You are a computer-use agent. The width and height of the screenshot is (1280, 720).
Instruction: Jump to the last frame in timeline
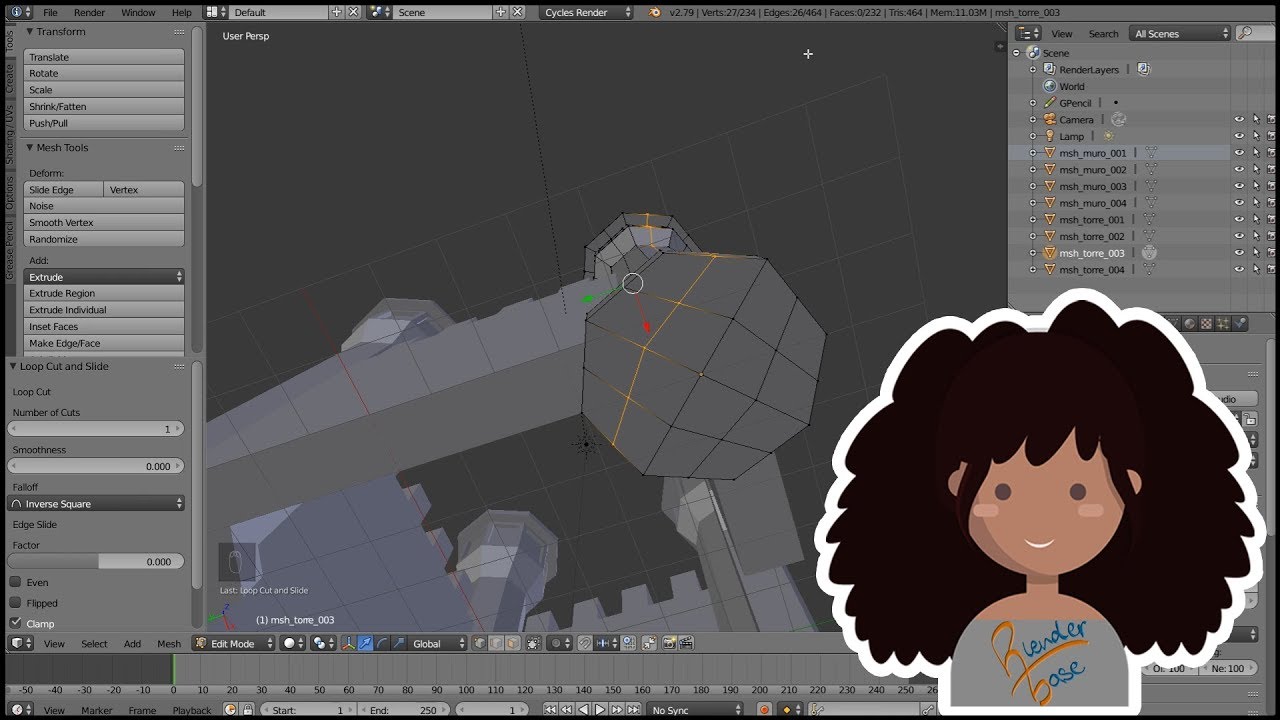coord(633,710)
